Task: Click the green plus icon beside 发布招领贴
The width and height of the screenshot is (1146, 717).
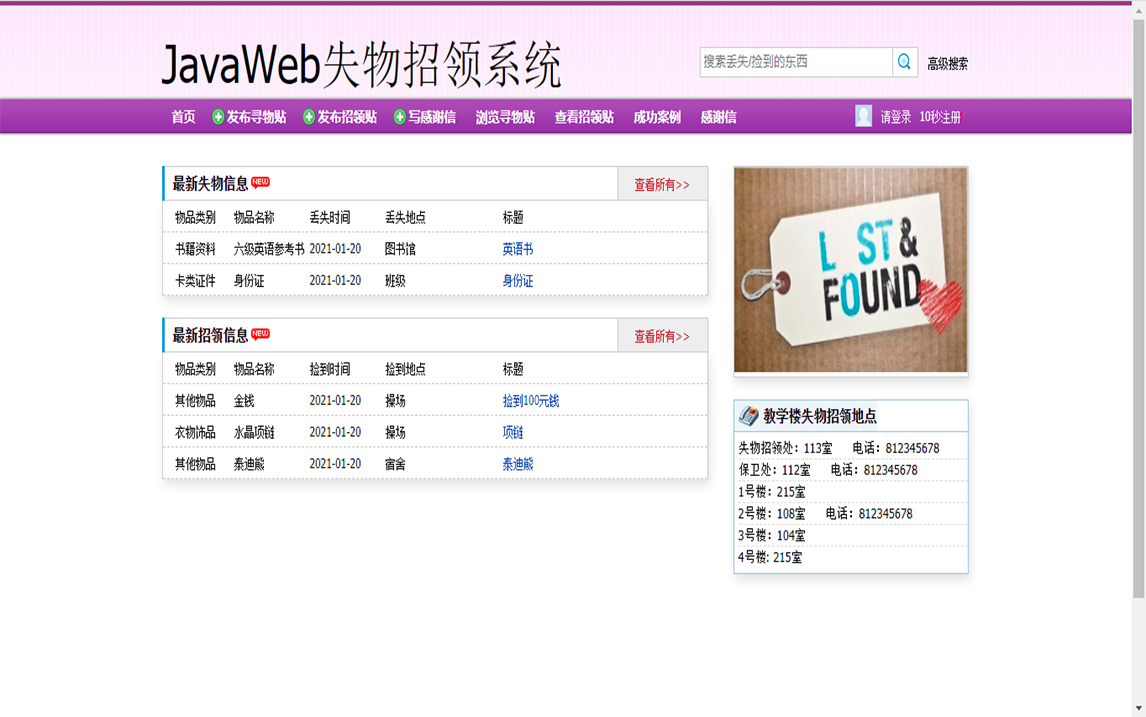Action: coord(308,117)
